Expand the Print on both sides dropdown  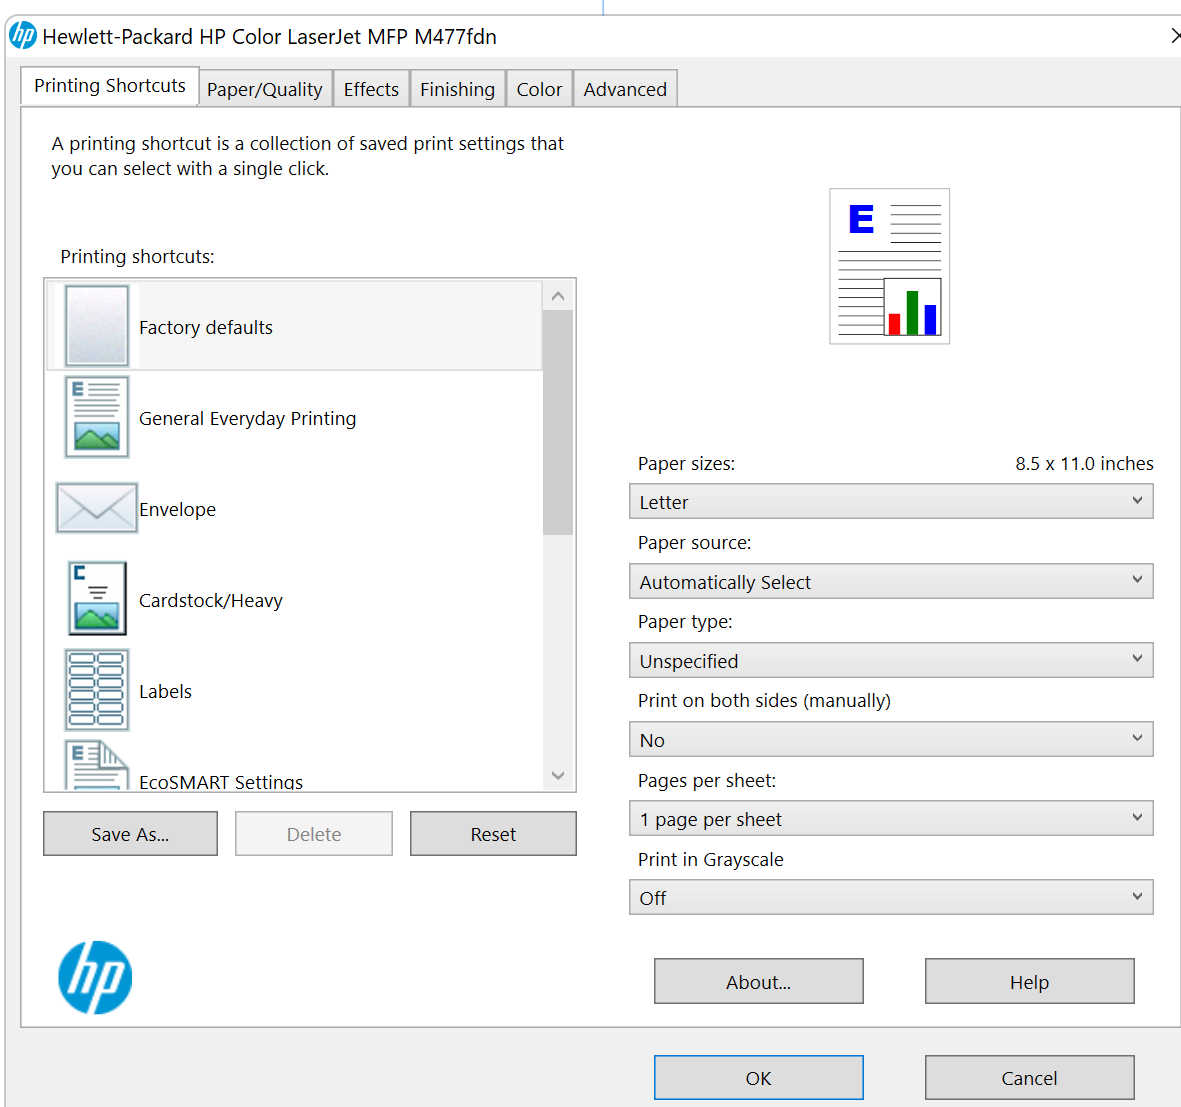[891, 740]
